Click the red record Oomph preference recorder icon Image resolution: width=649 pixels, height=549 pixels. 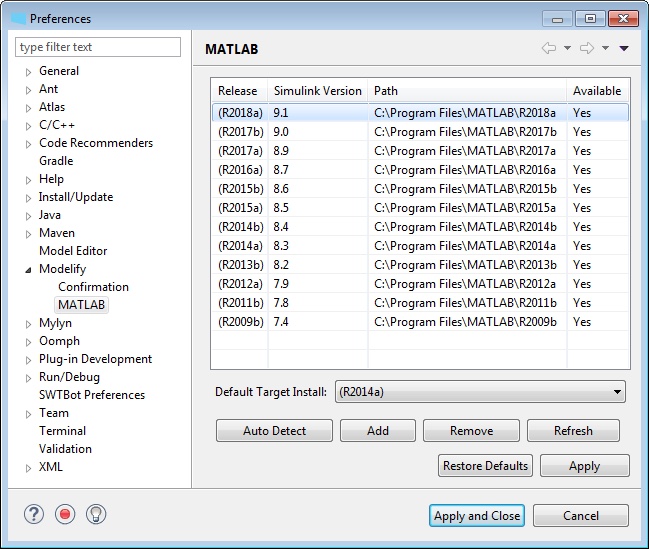[x=65, y=514]
